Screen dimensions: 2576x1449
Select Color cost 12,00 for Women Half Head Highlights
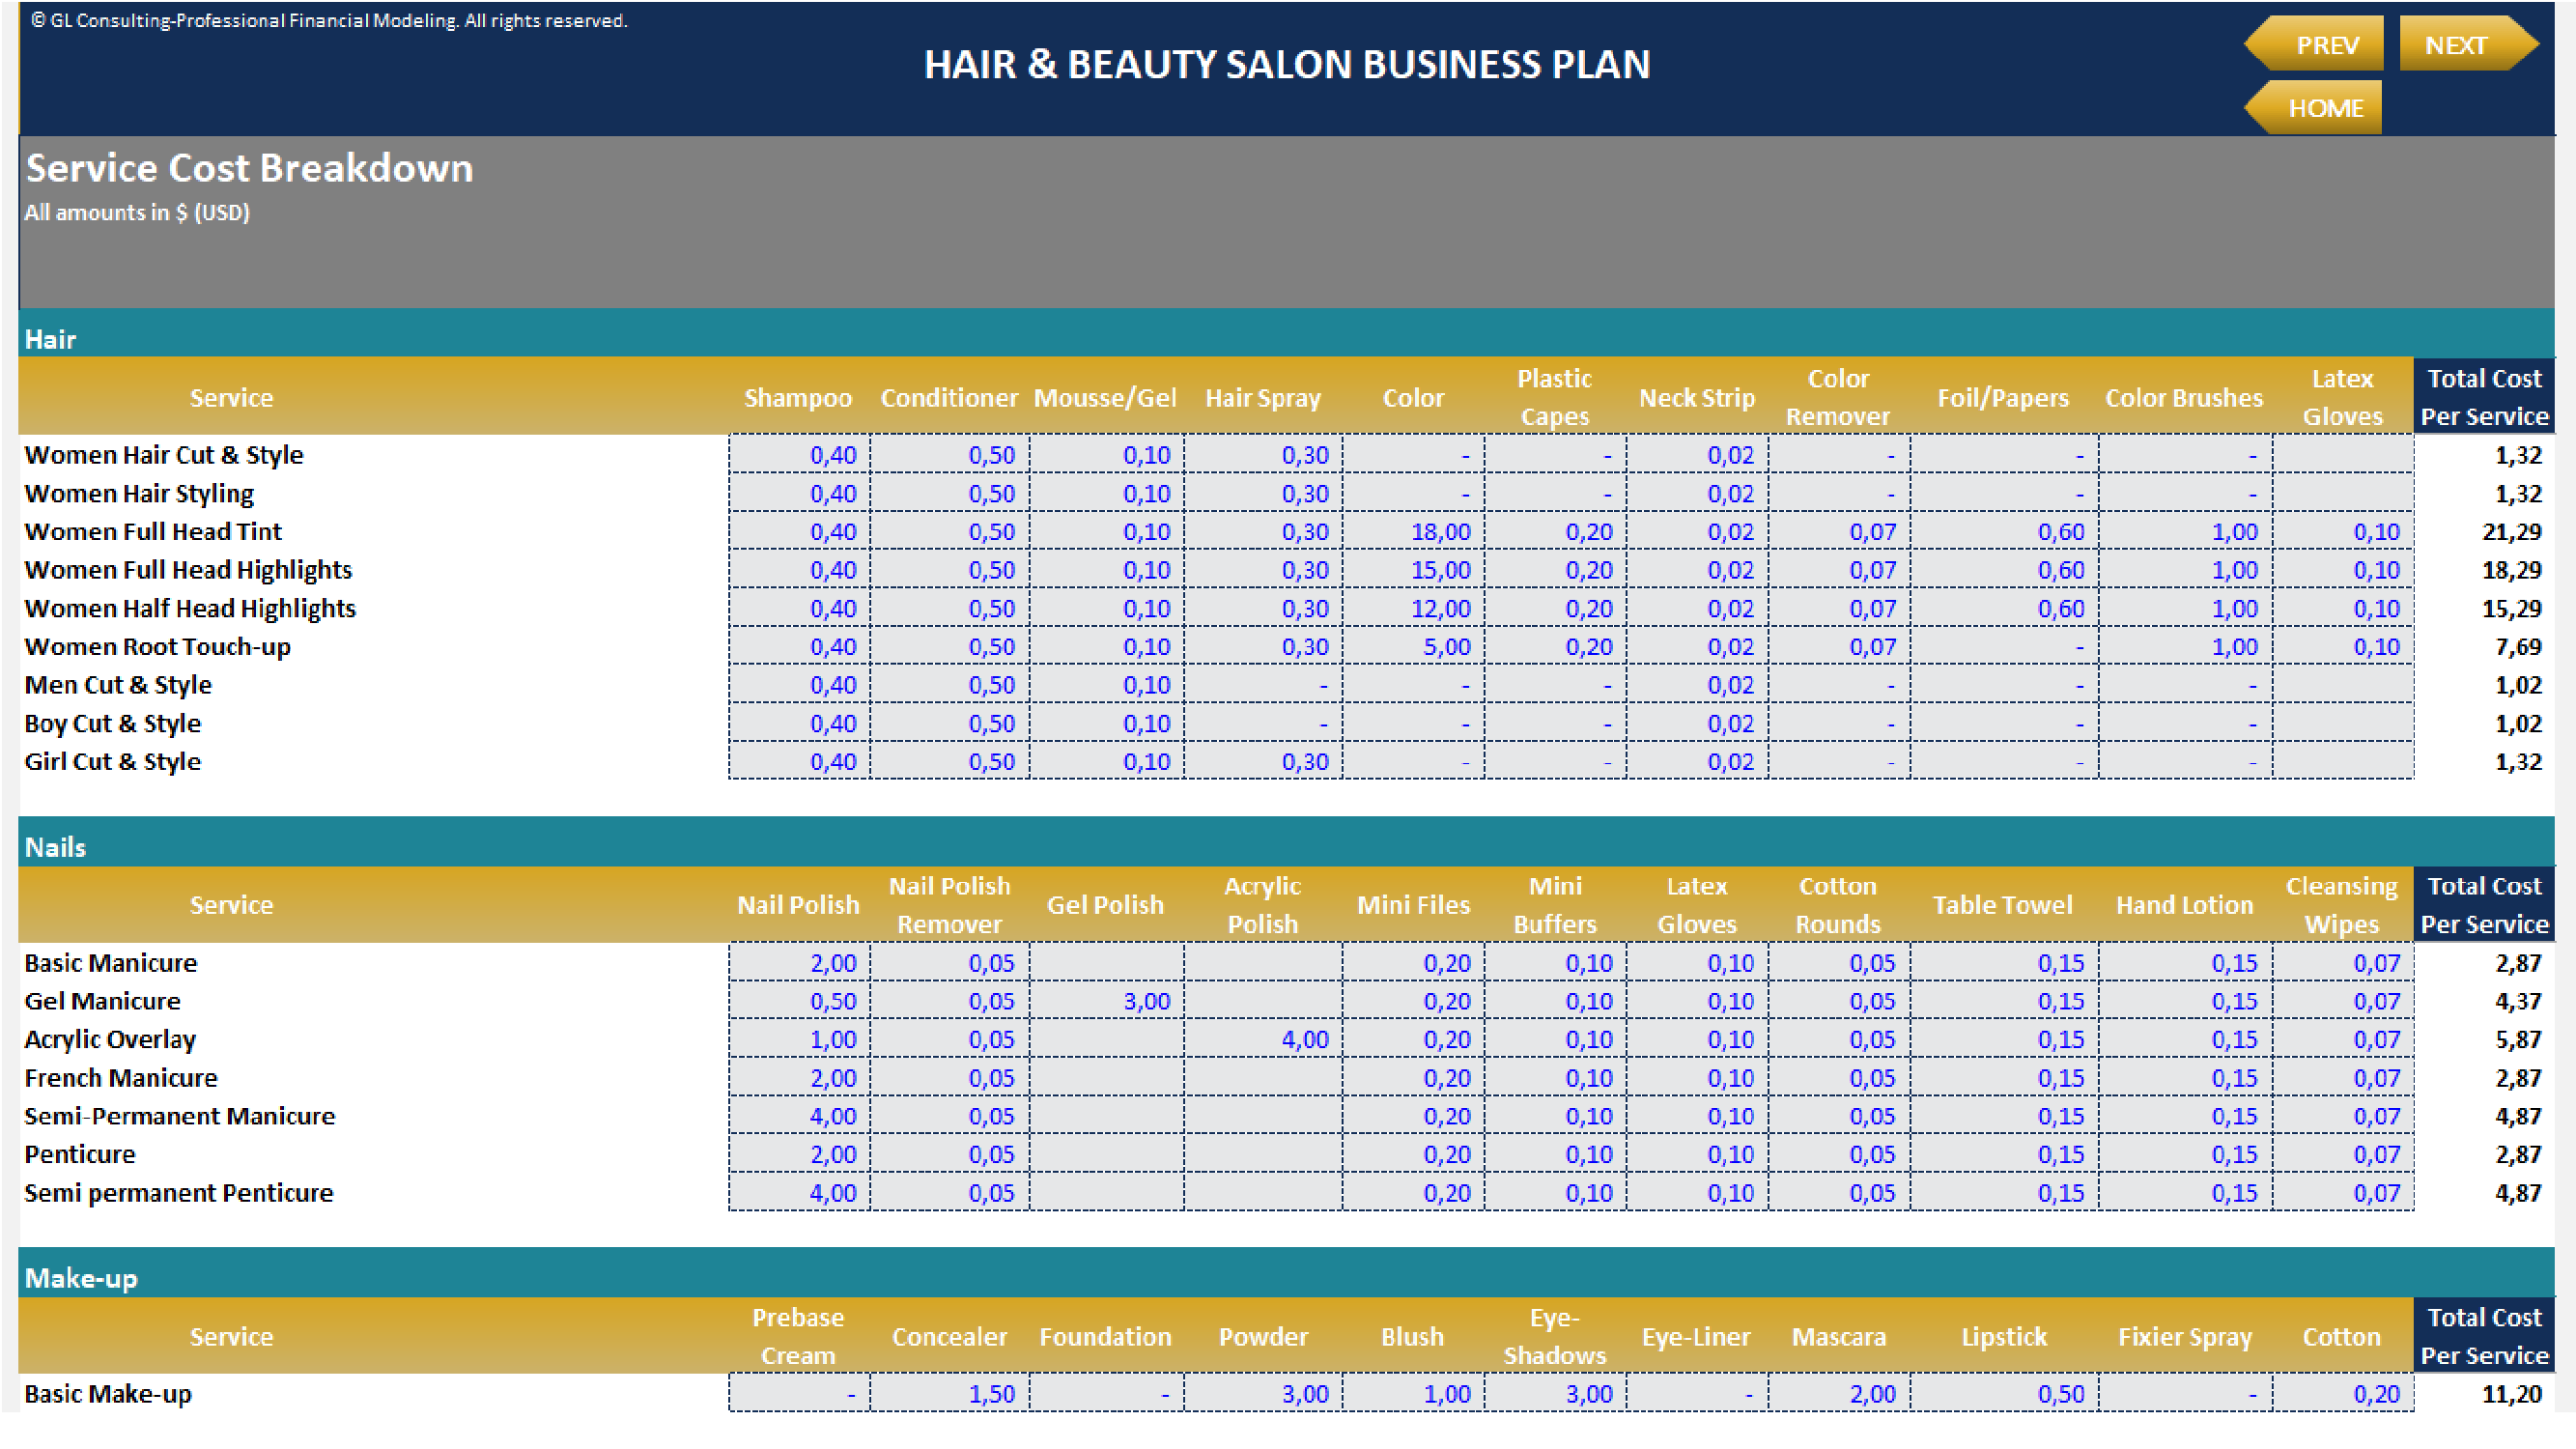click(1413, 609)
